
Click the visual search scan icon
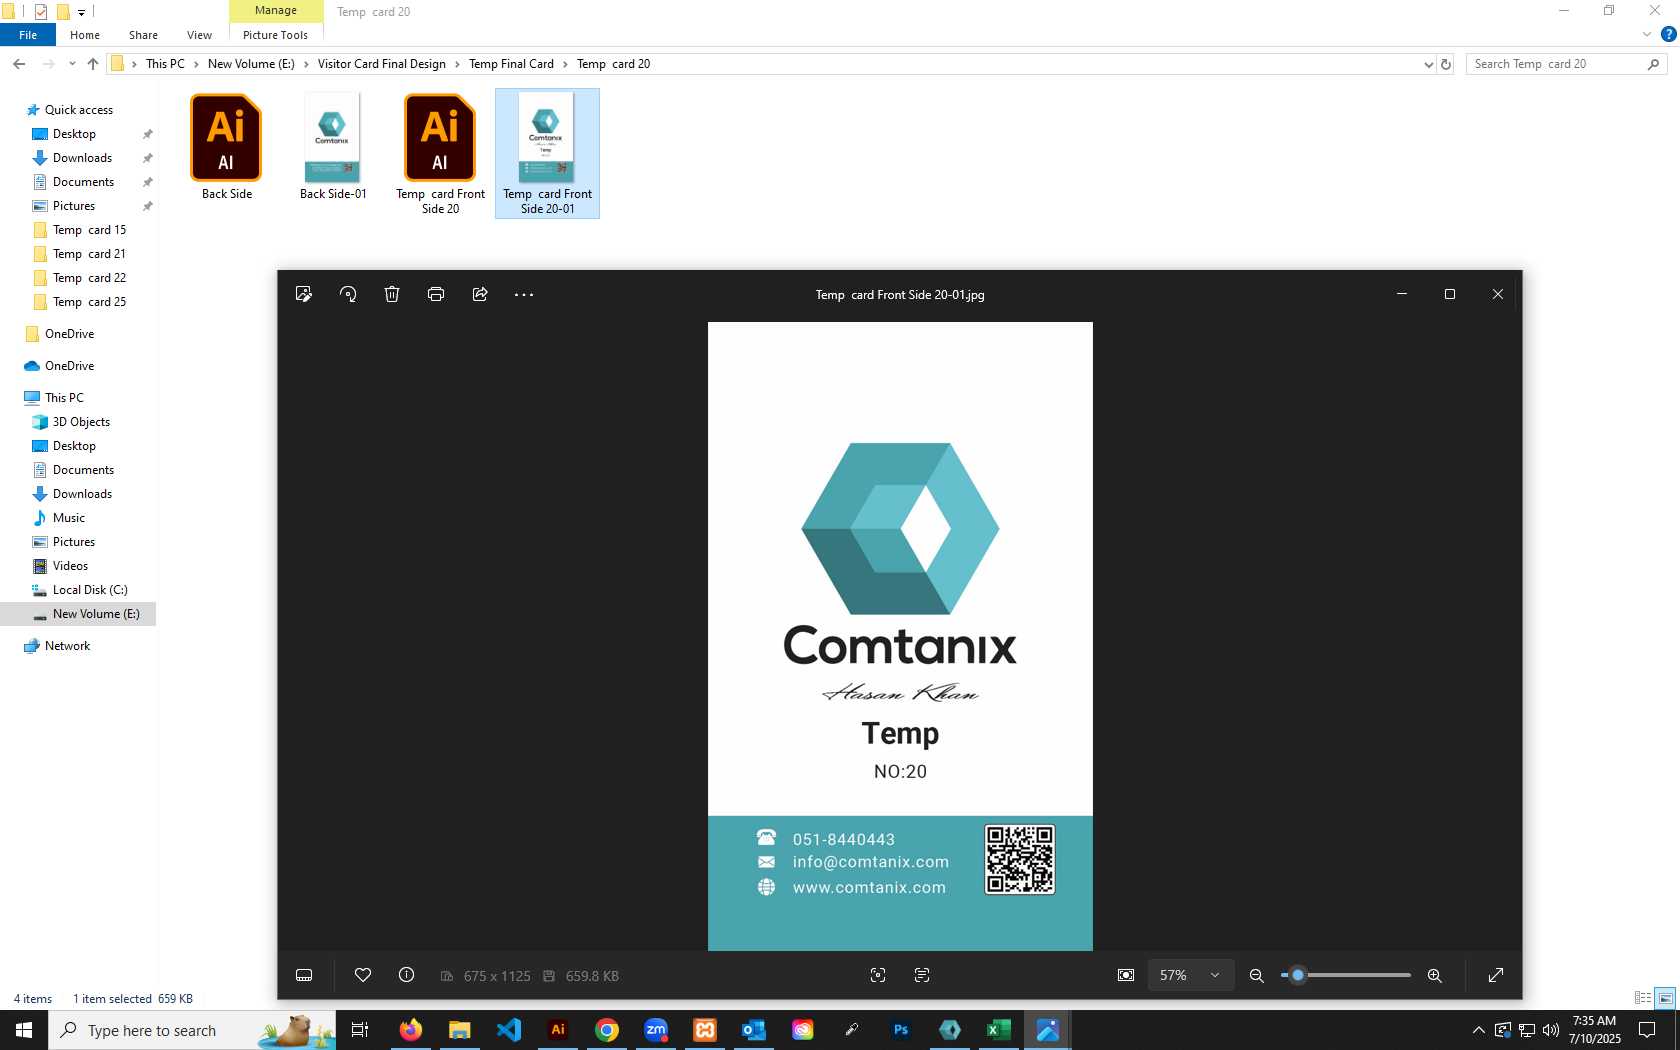click(878, 975)
